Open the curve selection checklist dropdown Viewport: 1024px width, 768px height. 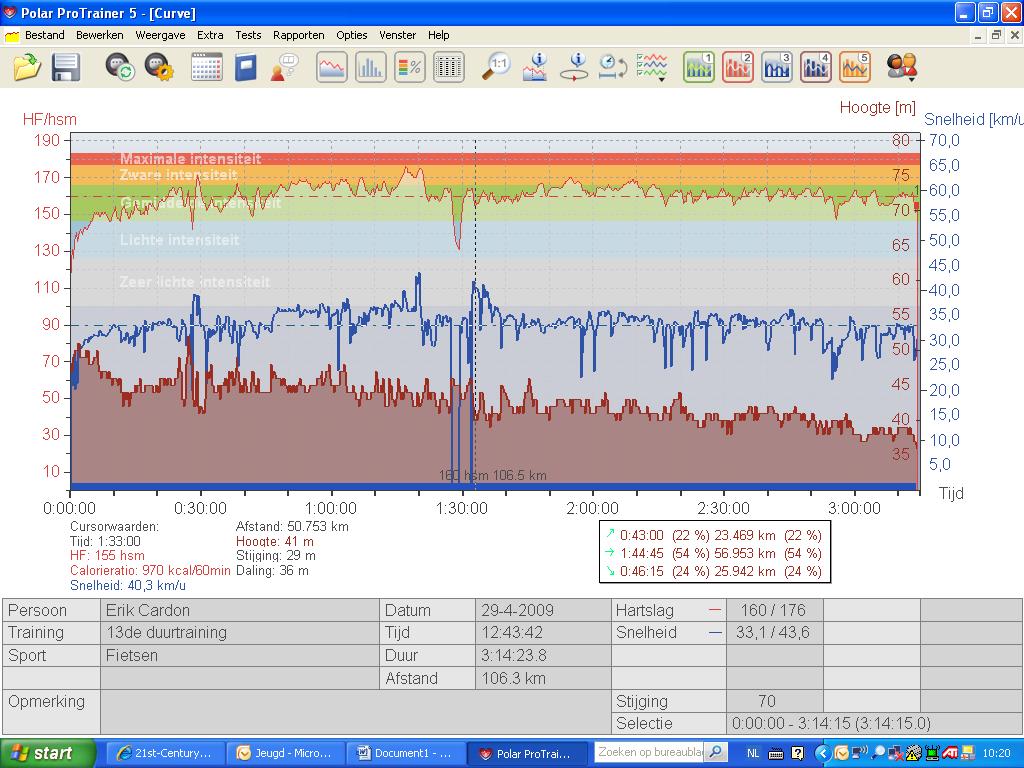(652, 67)
